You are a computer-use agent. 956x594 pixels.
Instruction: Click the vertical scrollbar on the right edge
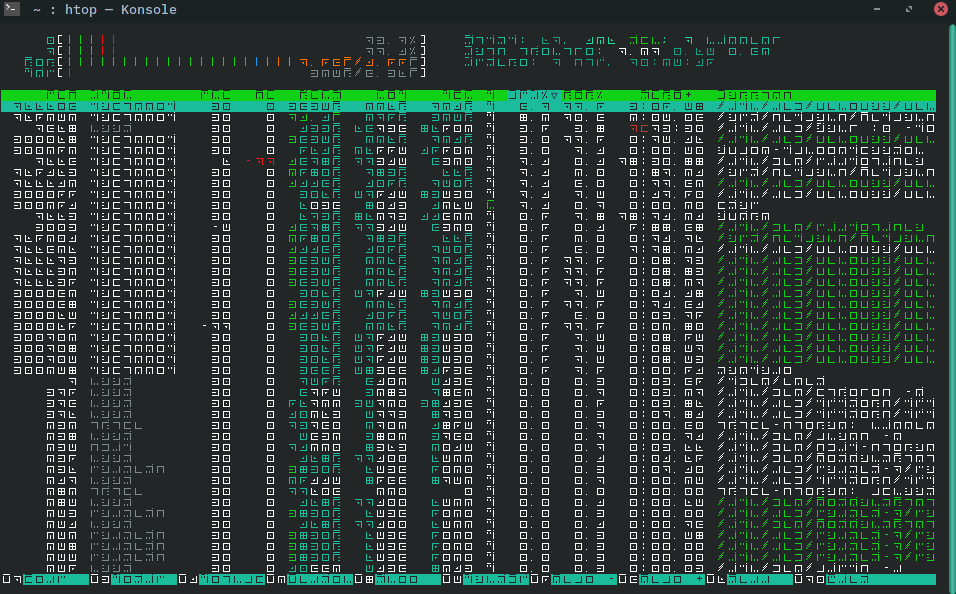point(950,300)
